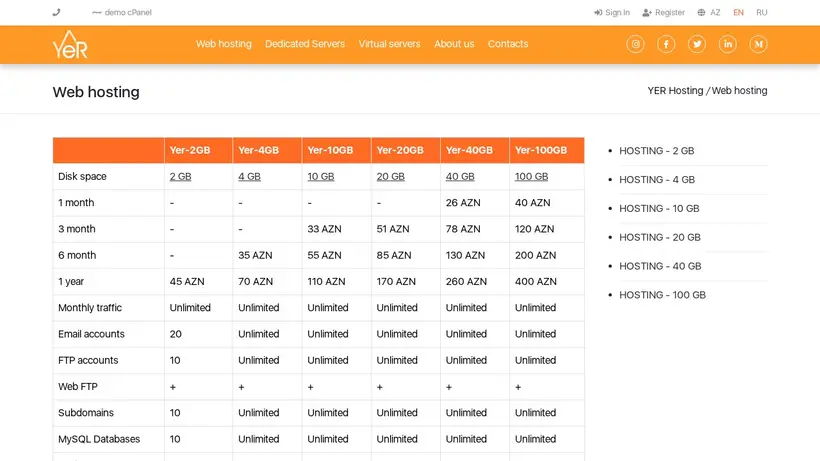Click the Yer-40GB column header

pos(475,151)
